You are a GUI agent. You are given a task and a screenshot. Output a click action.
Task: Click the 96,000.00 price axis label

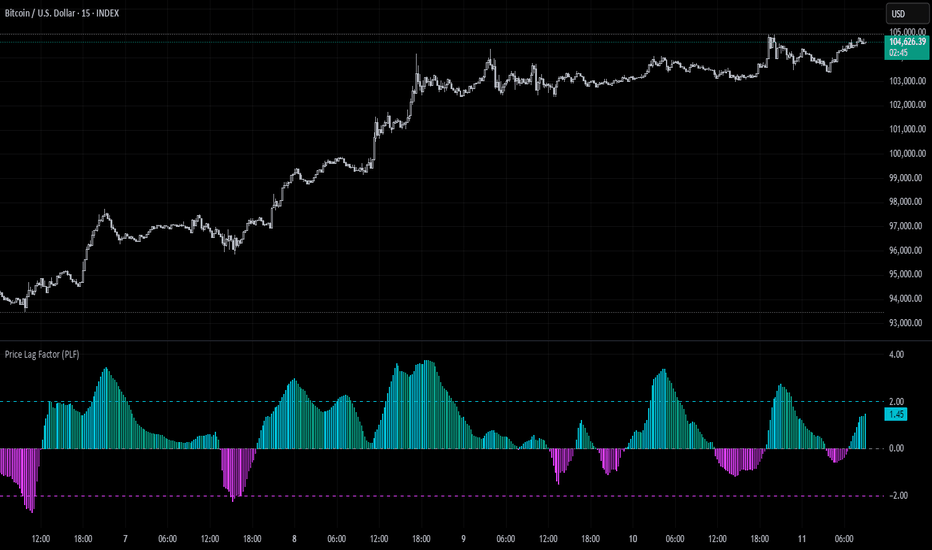coord(907,250)
